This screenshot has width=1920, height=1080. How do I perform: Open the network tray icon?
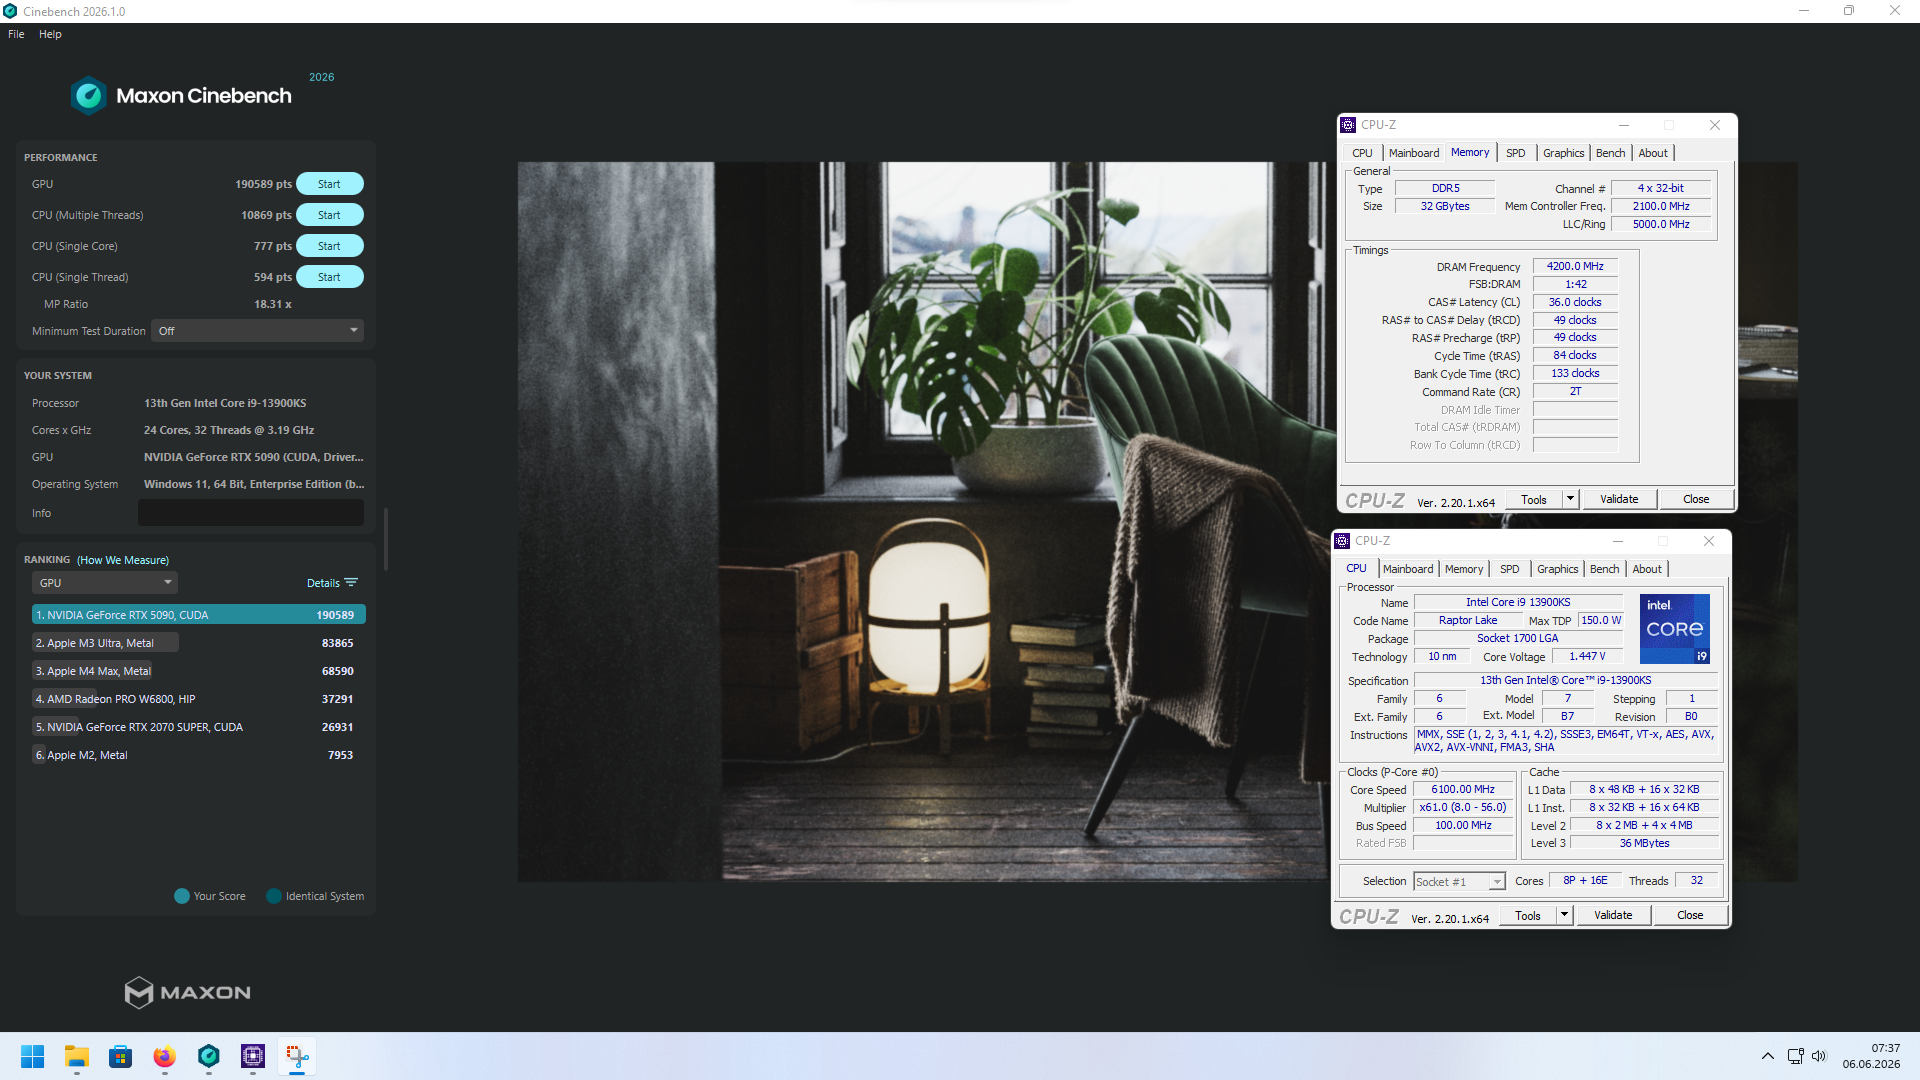click(x=1795, y=1056)
